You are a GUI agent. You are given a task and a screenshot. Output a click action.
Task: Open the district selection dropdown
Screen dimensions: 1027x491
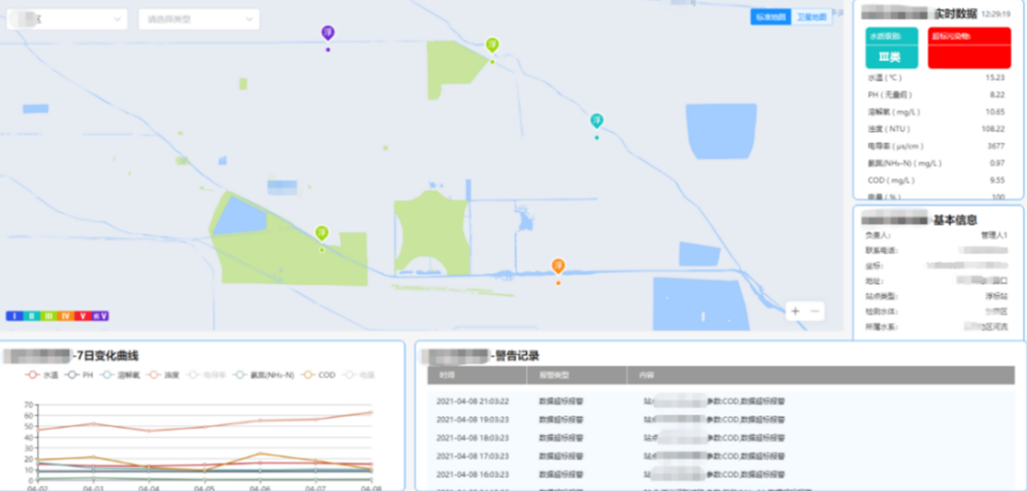[x=67, y=19]
